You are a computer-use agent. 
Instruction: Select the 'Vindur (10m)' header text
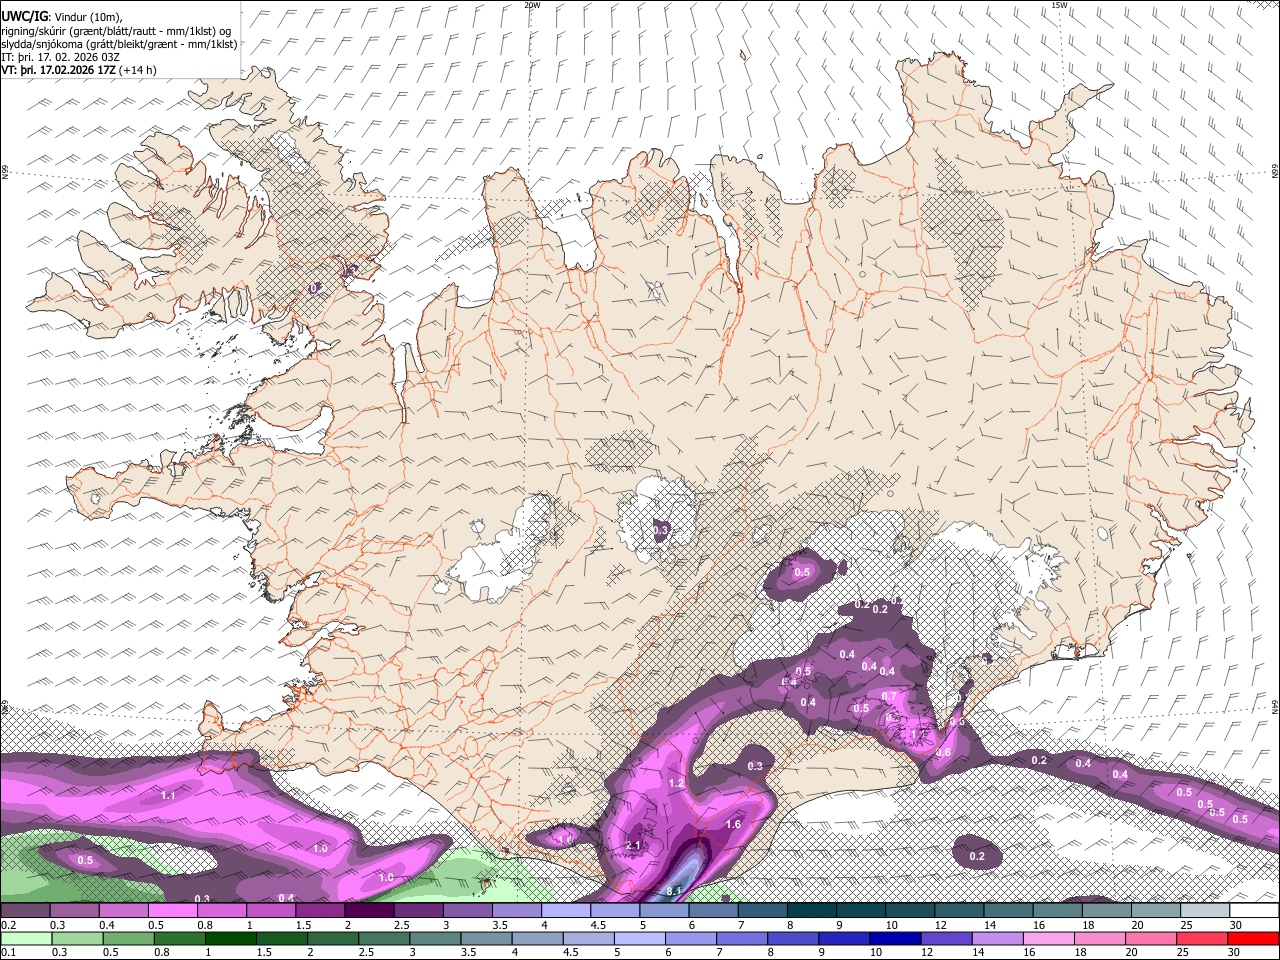(88, 16)
